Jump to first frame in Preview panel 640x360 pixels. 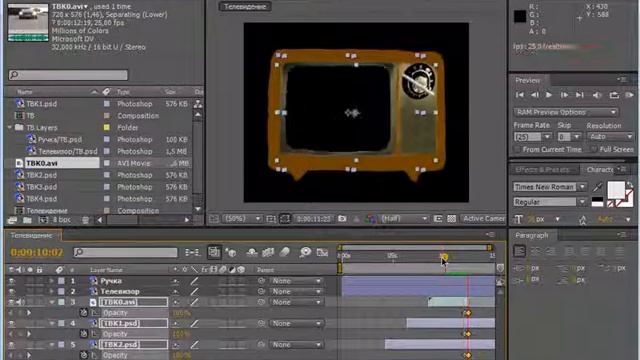coord(520,95)
